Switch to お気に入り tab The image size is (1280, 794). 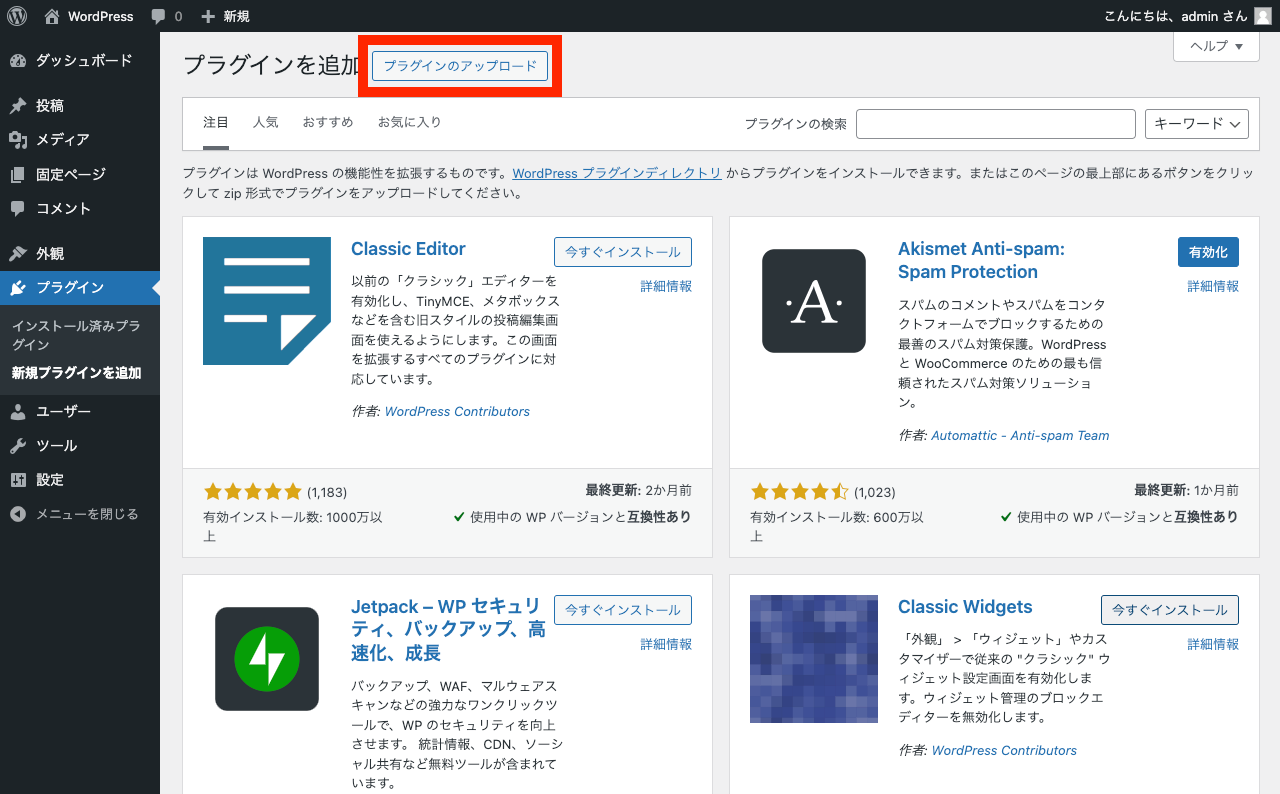tap(410, 123)
